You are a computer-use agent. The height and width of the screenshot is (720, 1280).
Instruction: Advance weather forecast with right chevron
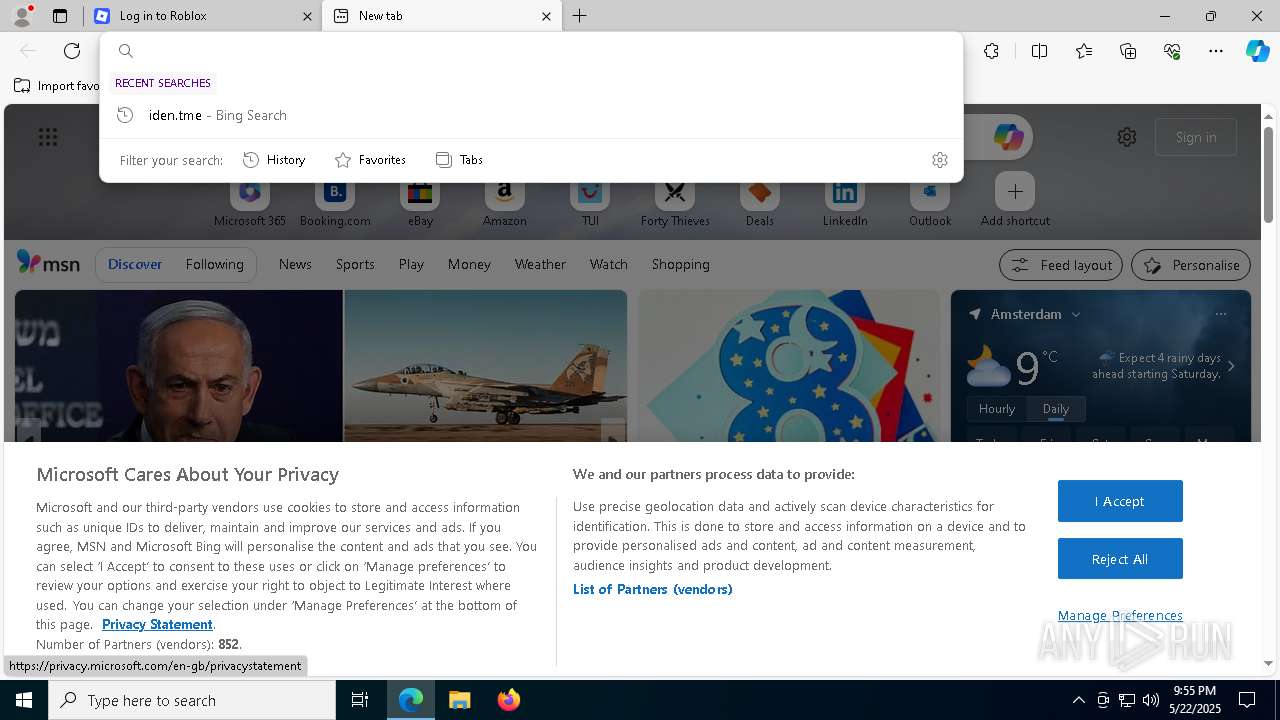(1231, 366)
